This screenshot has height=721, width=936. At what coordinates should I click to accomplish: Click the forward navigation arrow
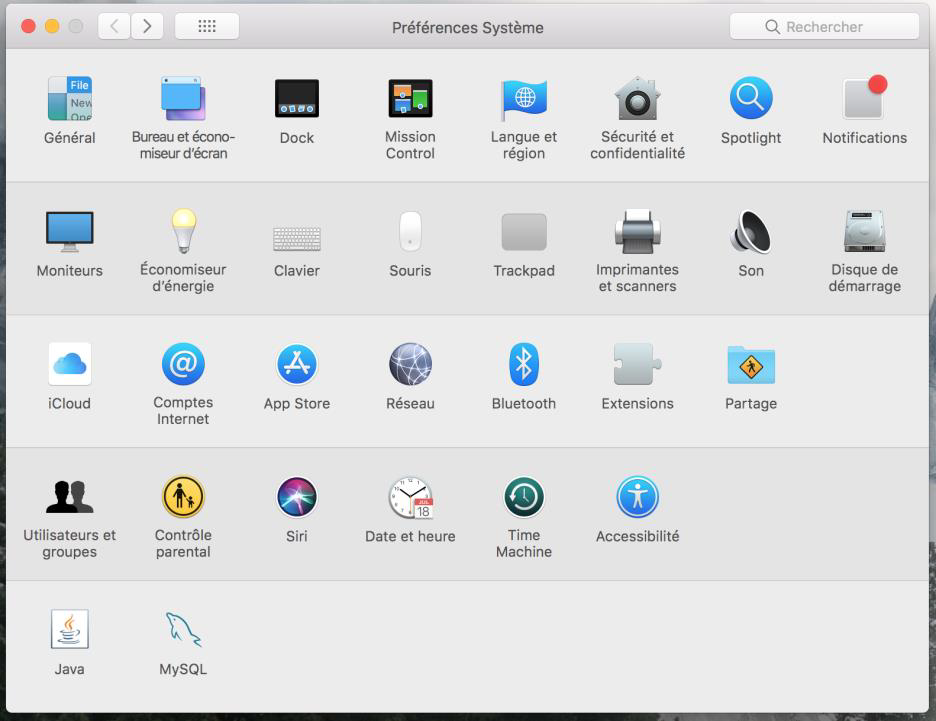(x=147, y=26)
